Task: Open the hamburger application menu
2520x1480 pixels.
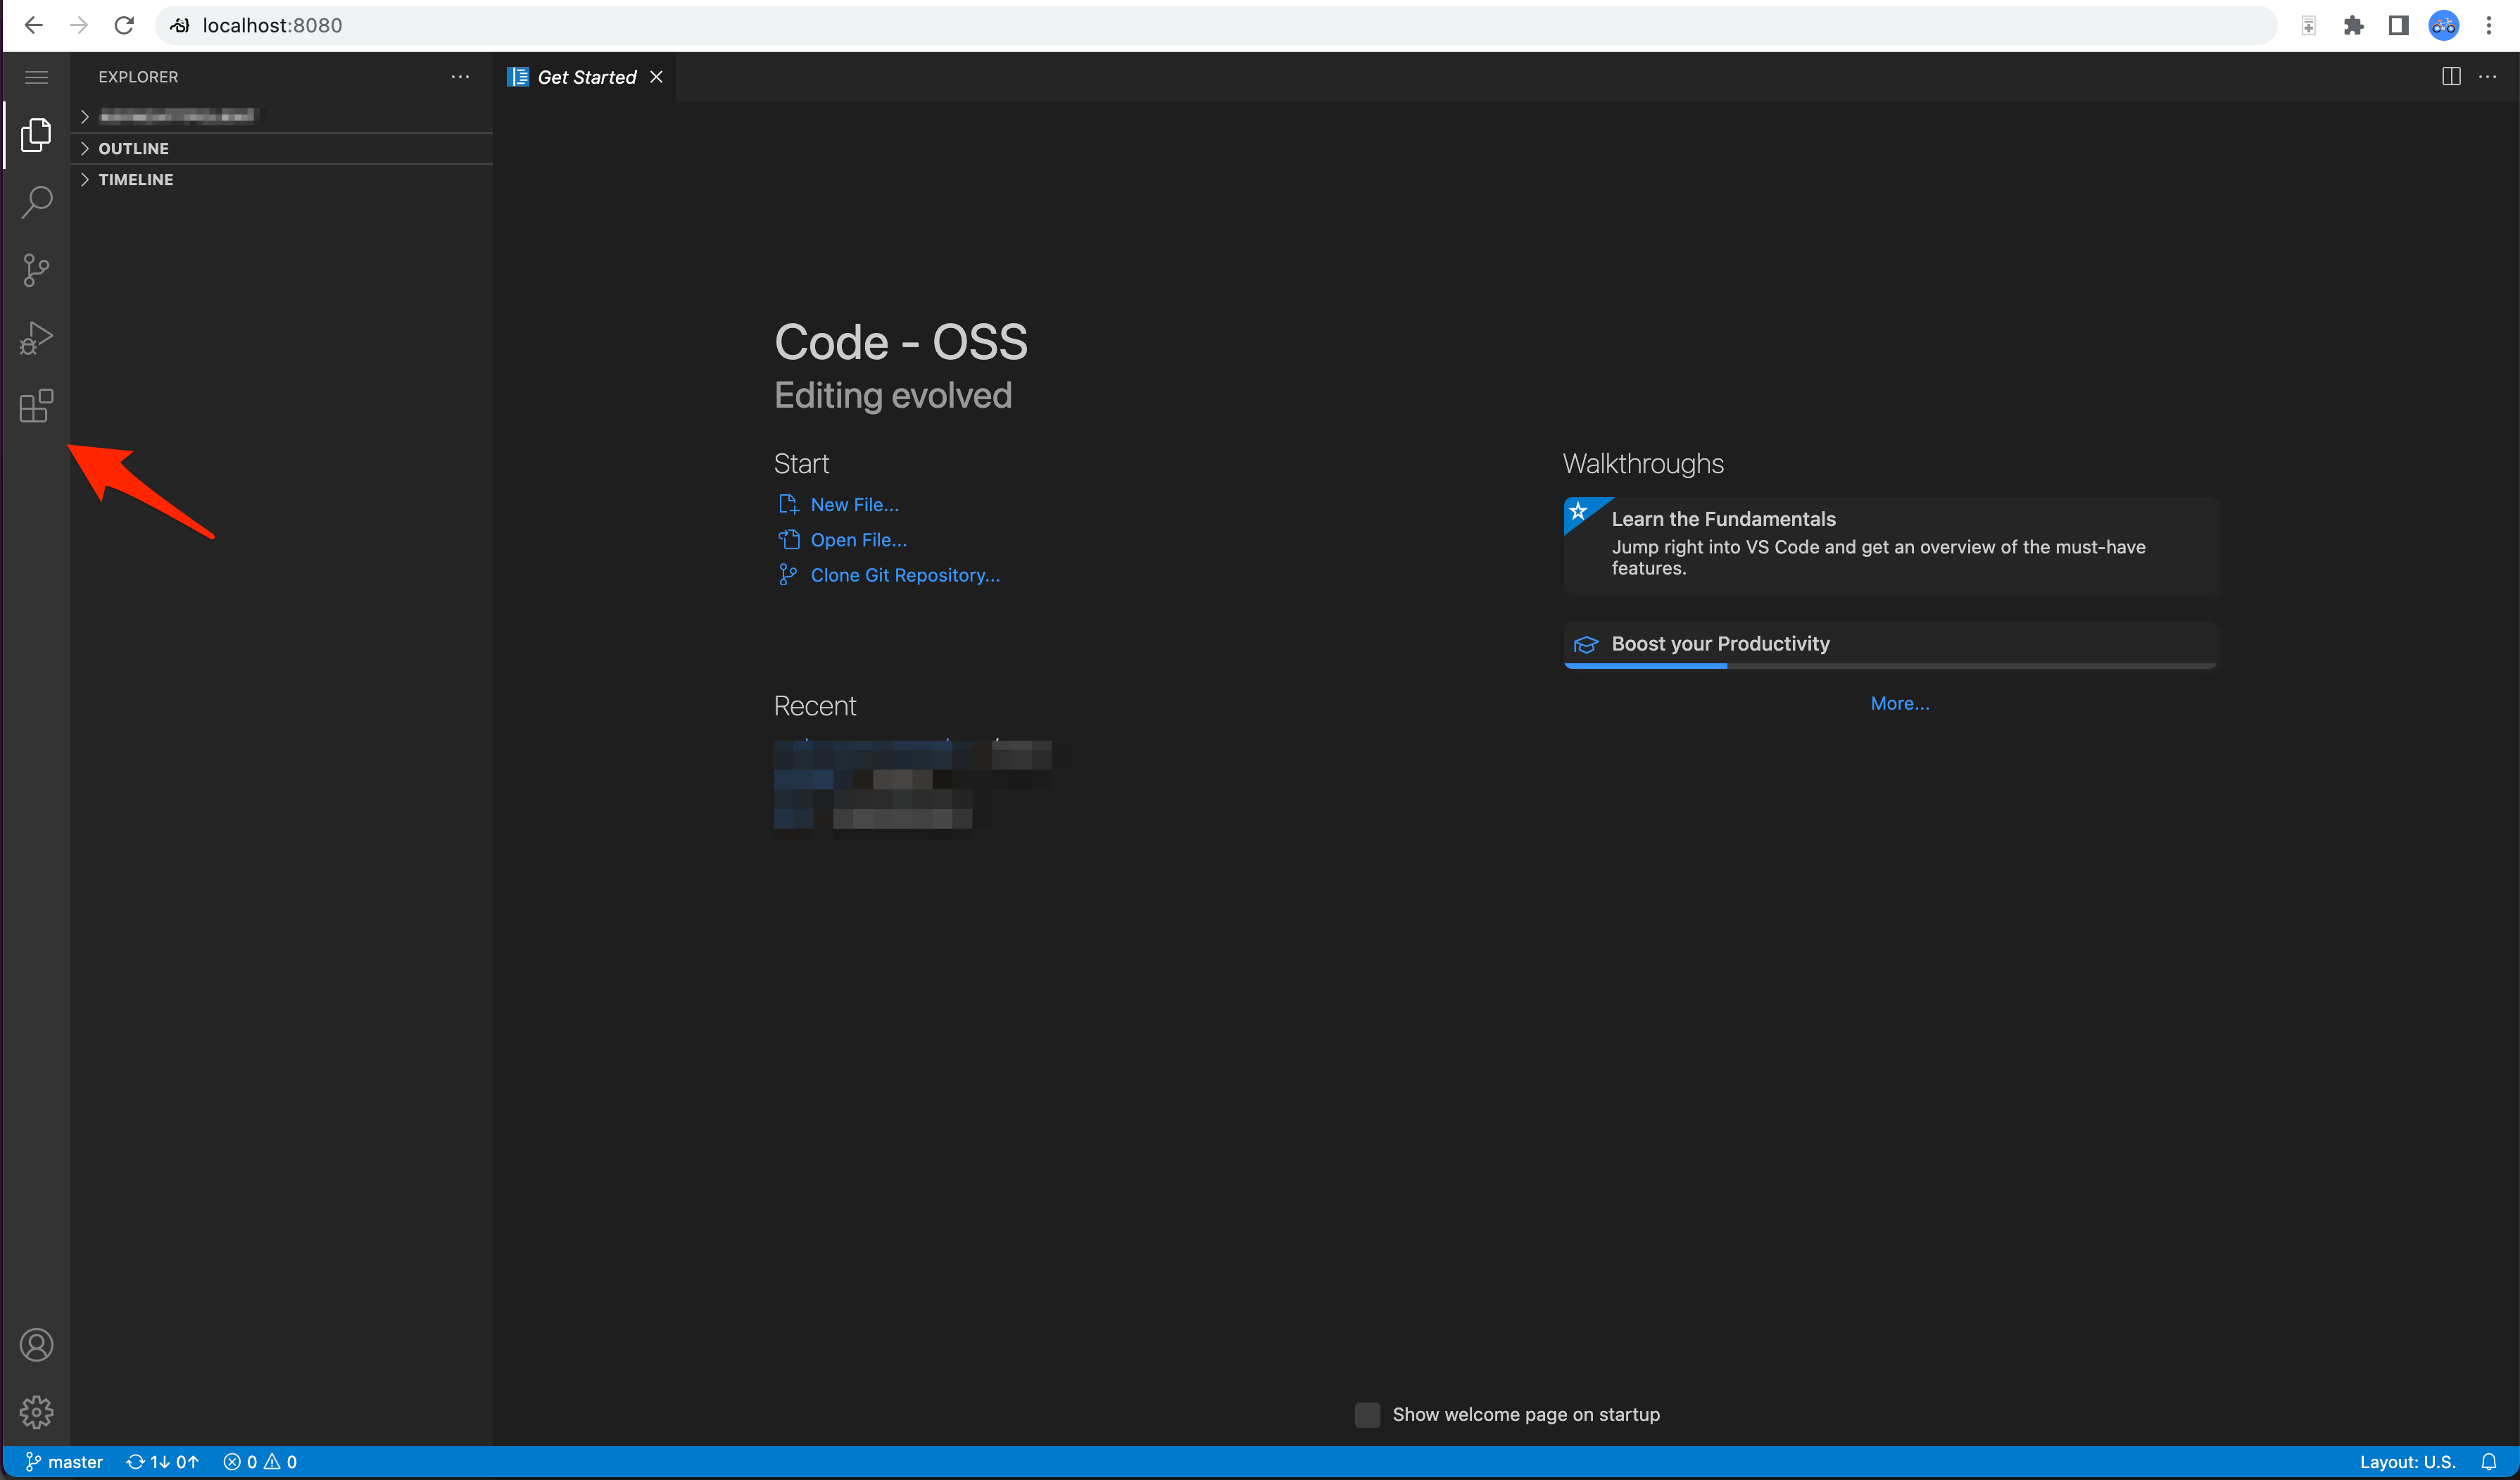Action: [x=36, y=77]
